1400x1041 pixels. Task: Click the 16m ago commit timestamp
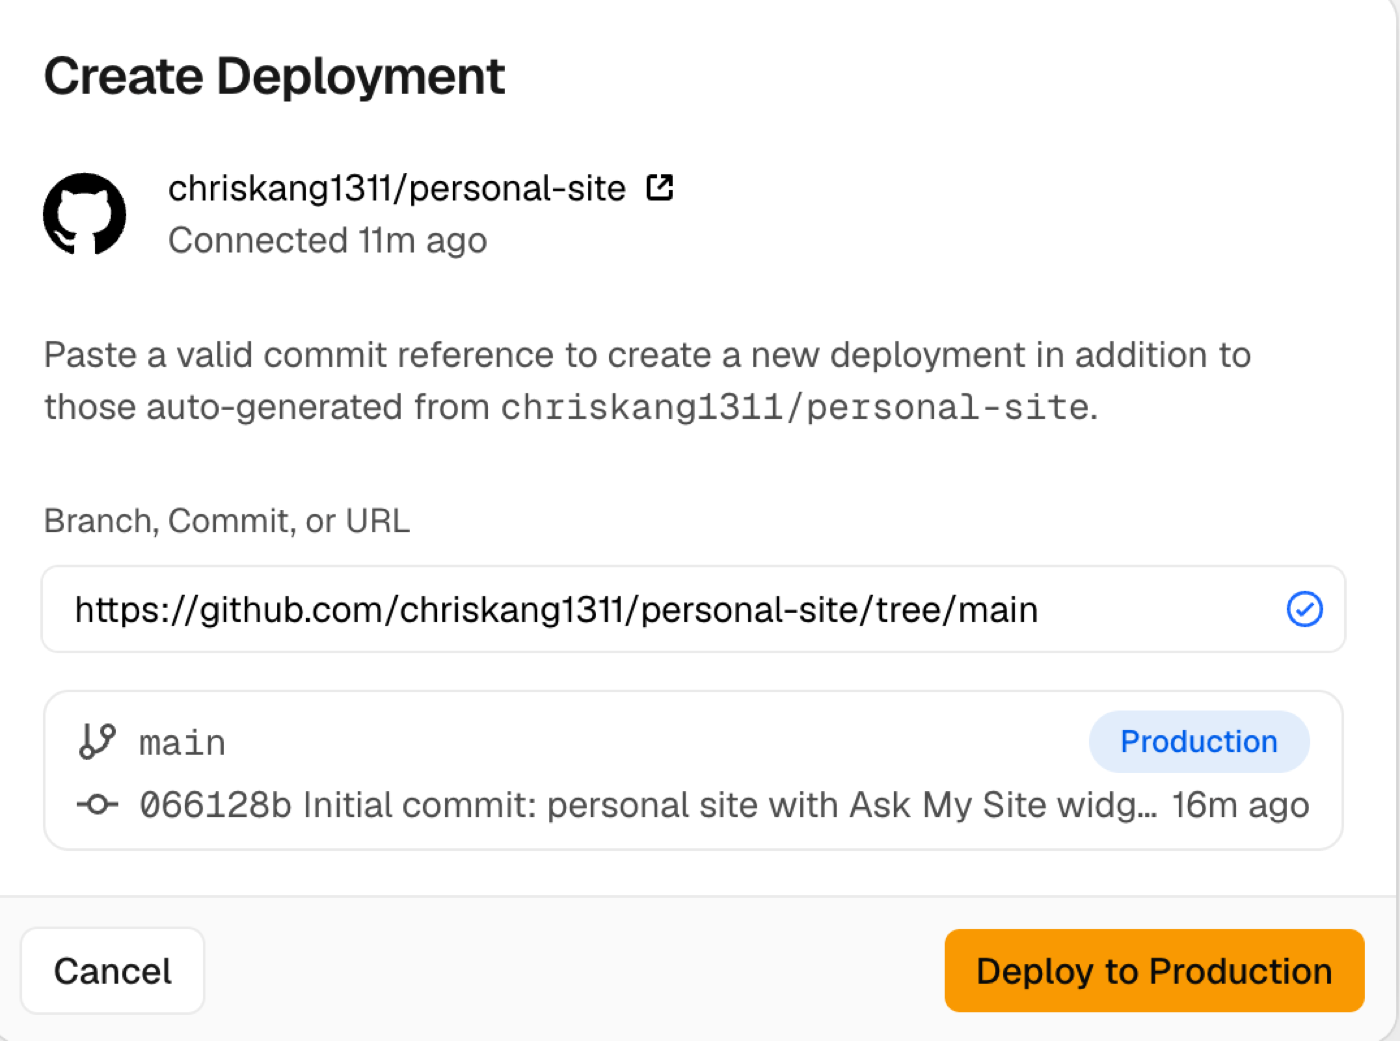click(1240, 805)
